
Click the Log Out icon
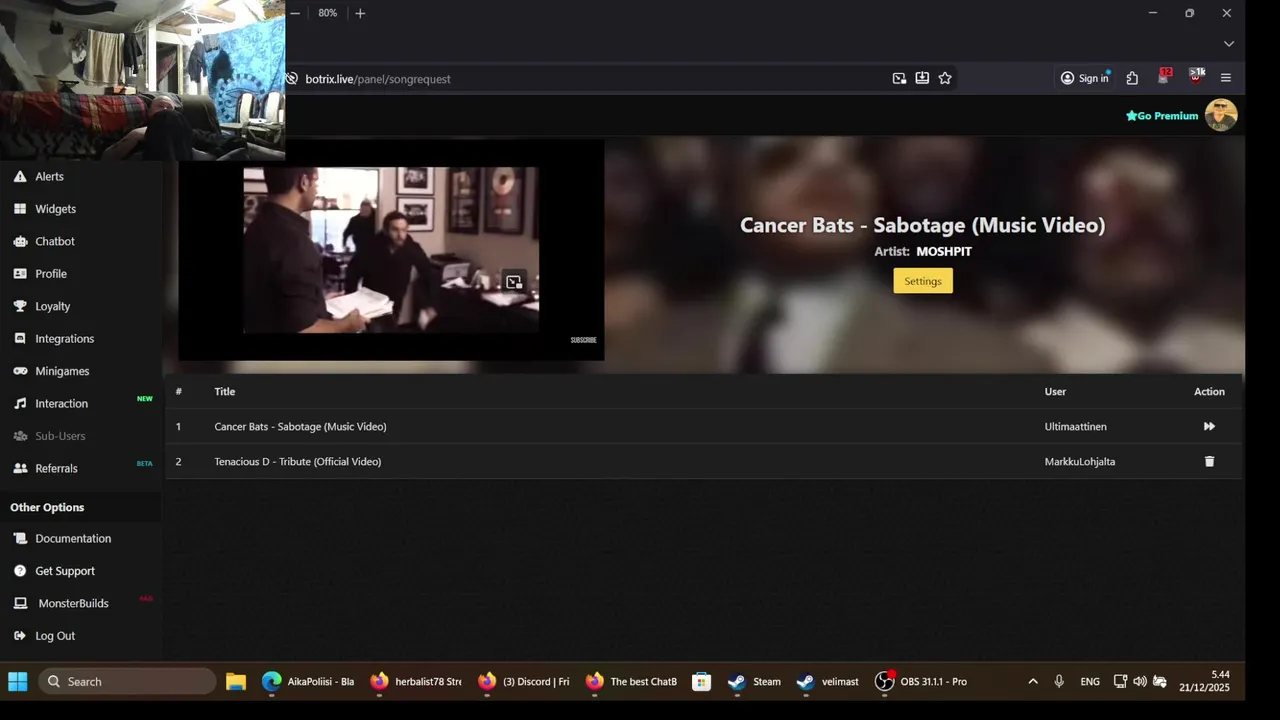pyautogui.click(x=20, y=636)
